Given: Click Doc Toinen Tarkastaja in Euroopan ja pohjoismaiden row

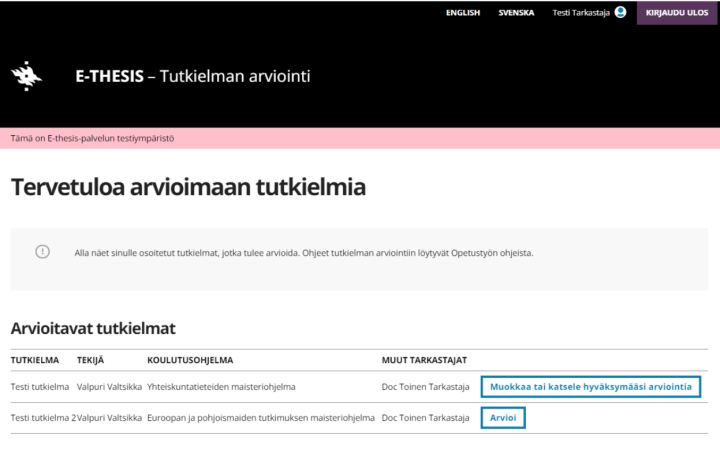Looking at the screenshot, I should (426, 418).
